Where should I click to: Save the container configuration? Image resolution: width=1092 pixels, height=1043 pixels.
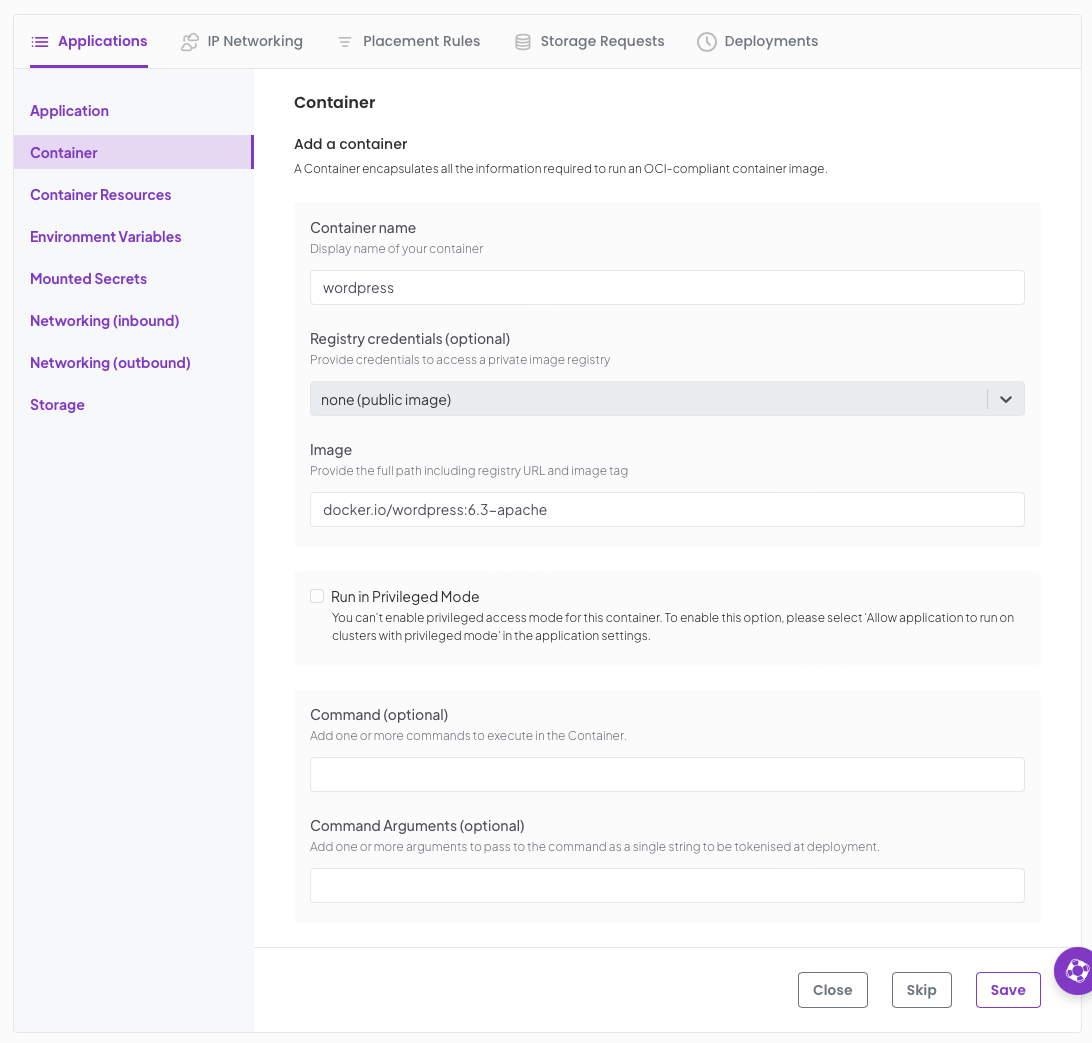pos(1008,989)
